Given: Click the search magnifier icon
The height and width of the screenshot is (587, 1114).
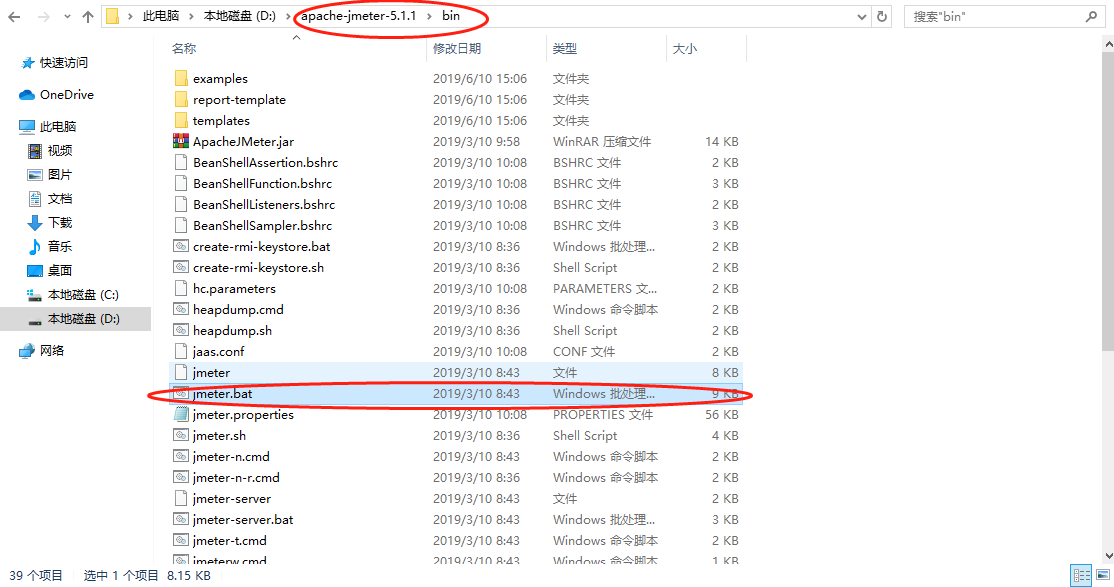Looking at the screenshot, I should click(1091, 16).
